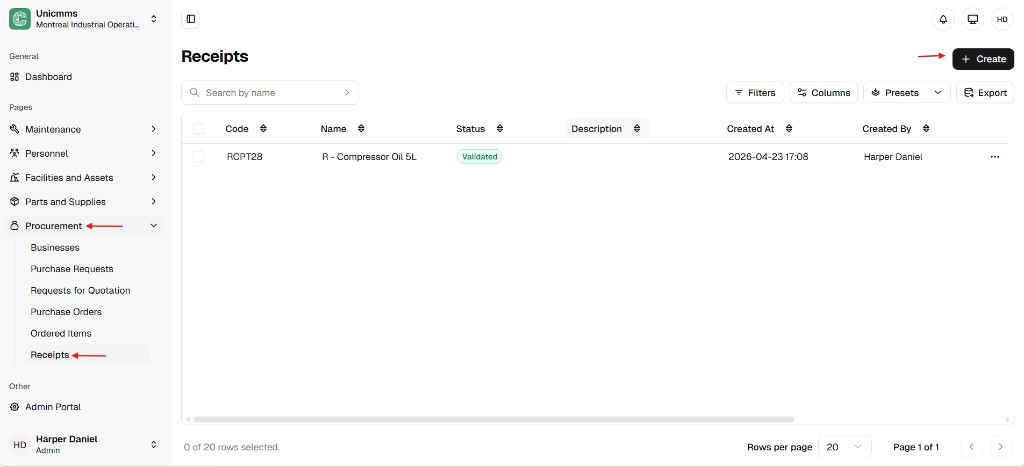Image resolution: width=1024 pixels, height=467 pixels.
Task: Click the Procurement bag icon
Action: point(14,226)
